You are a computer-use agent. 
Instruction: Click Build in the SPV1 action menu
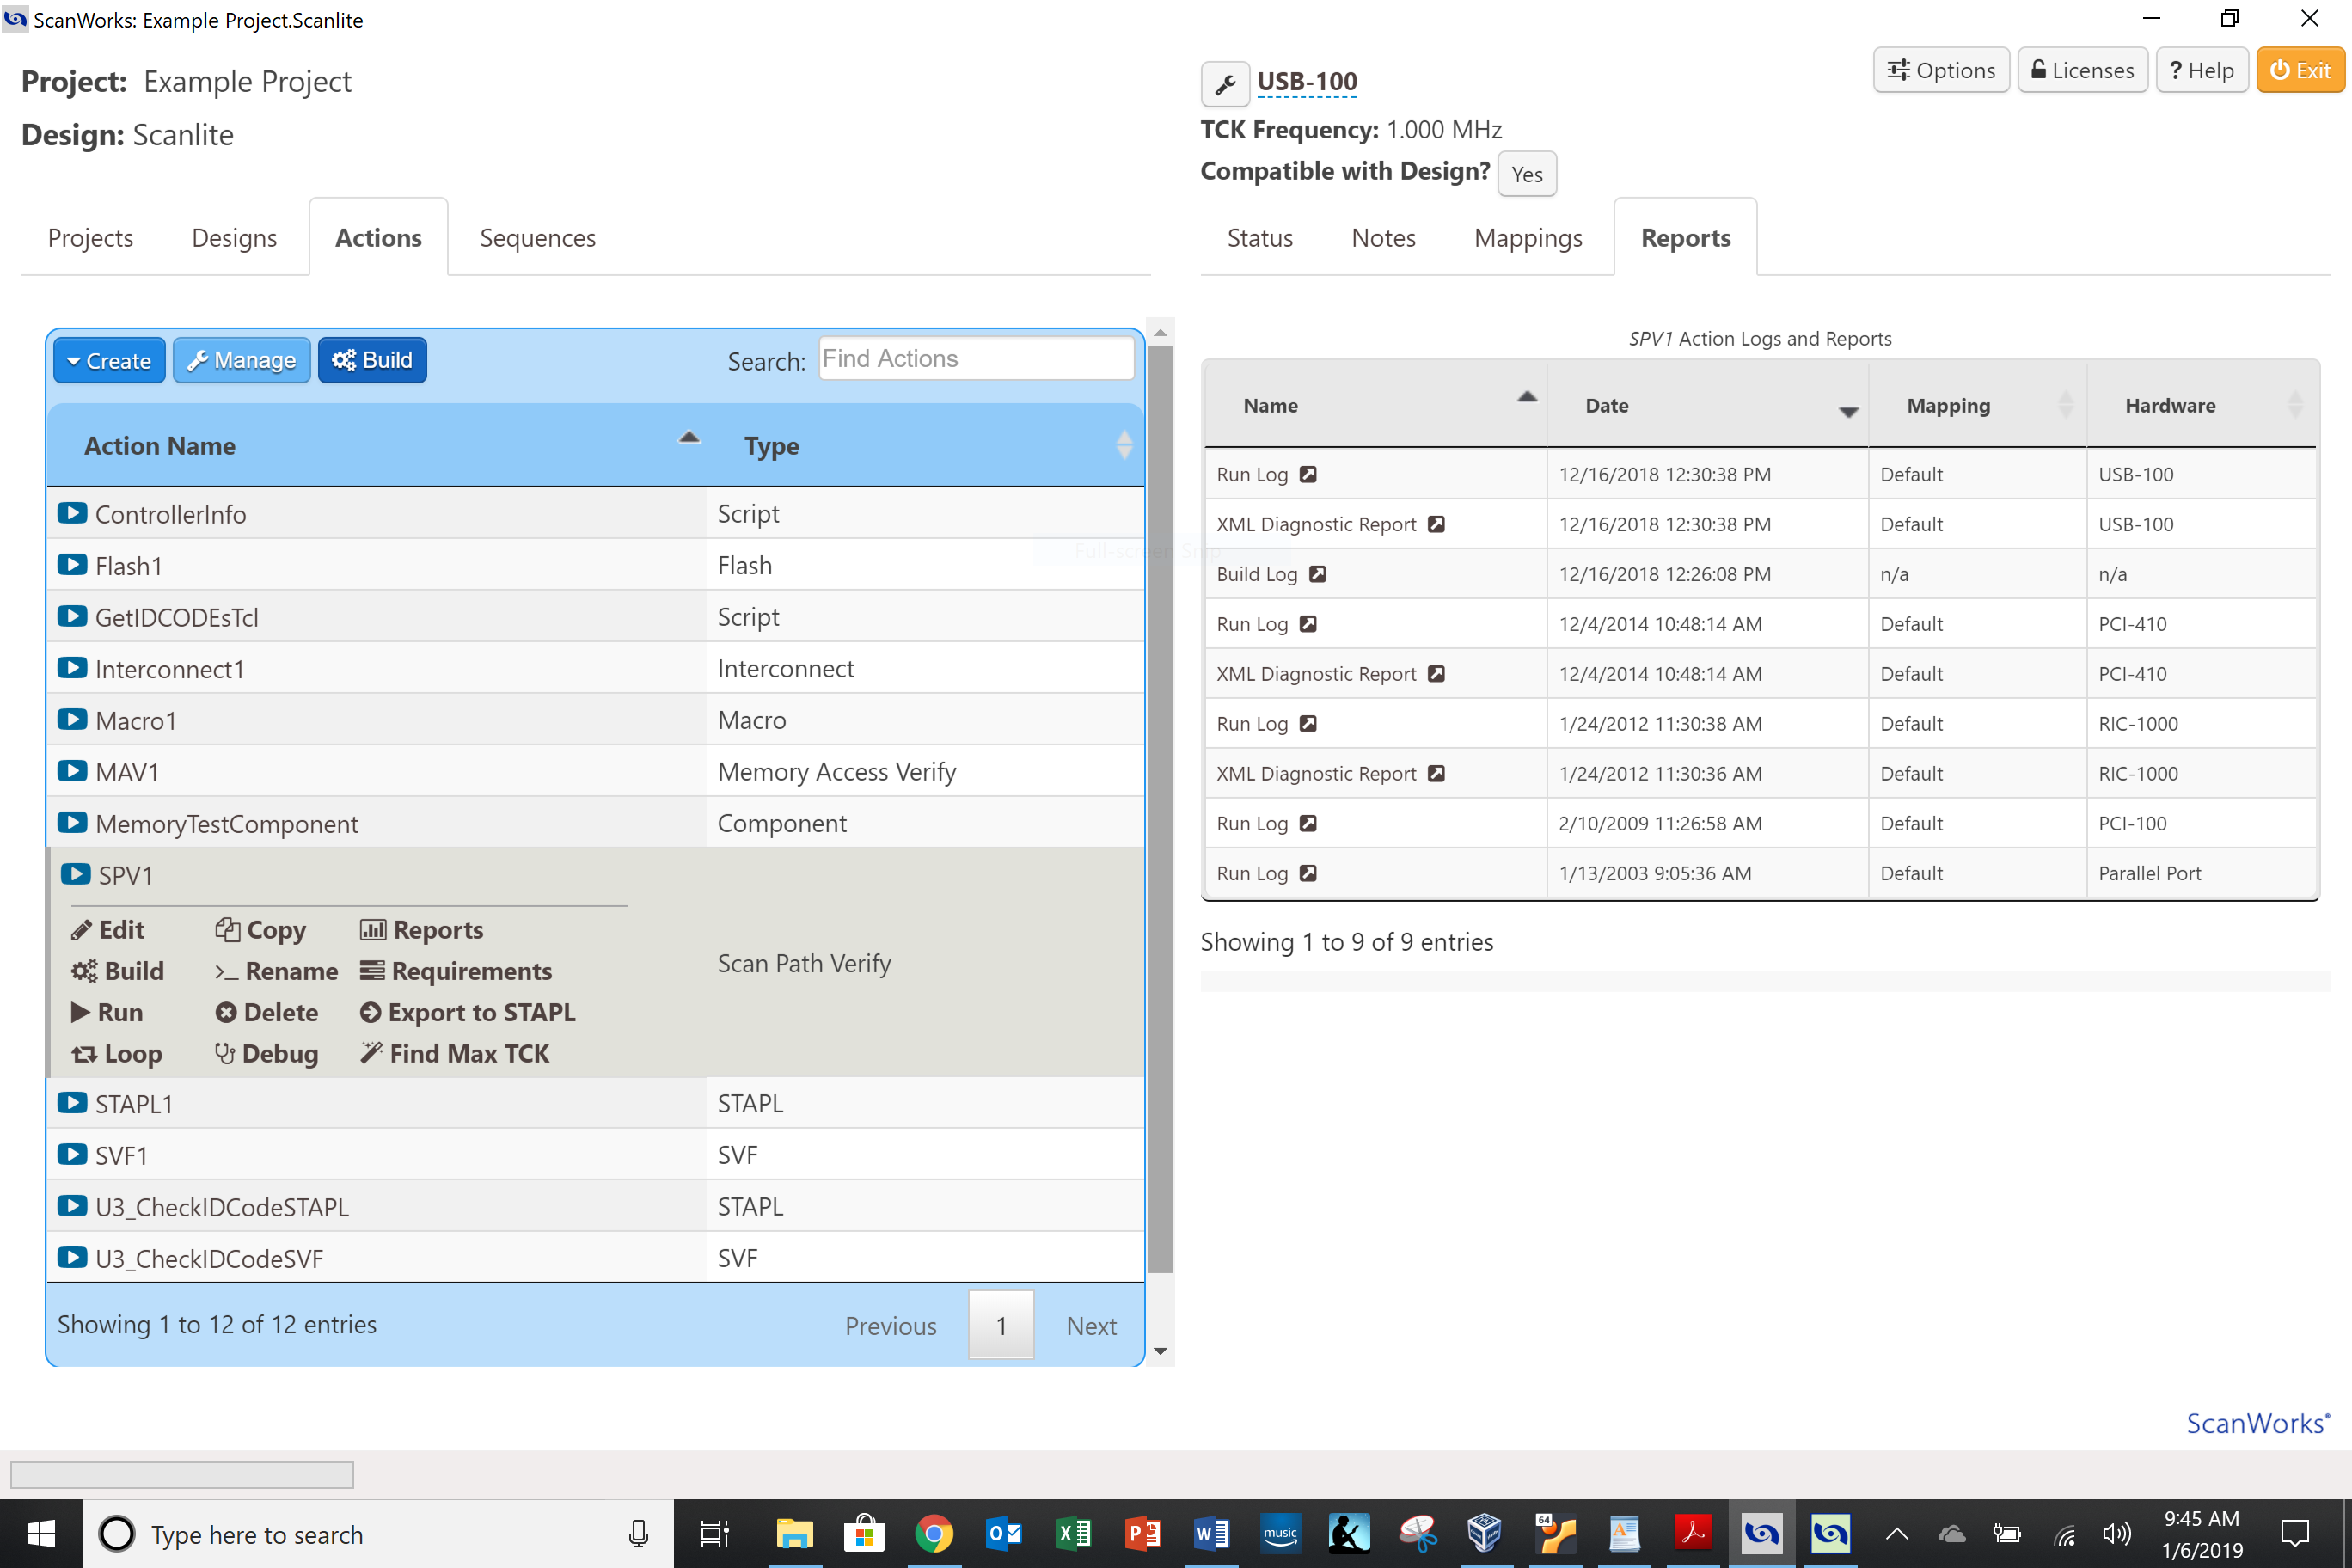[x=118, y=971]
